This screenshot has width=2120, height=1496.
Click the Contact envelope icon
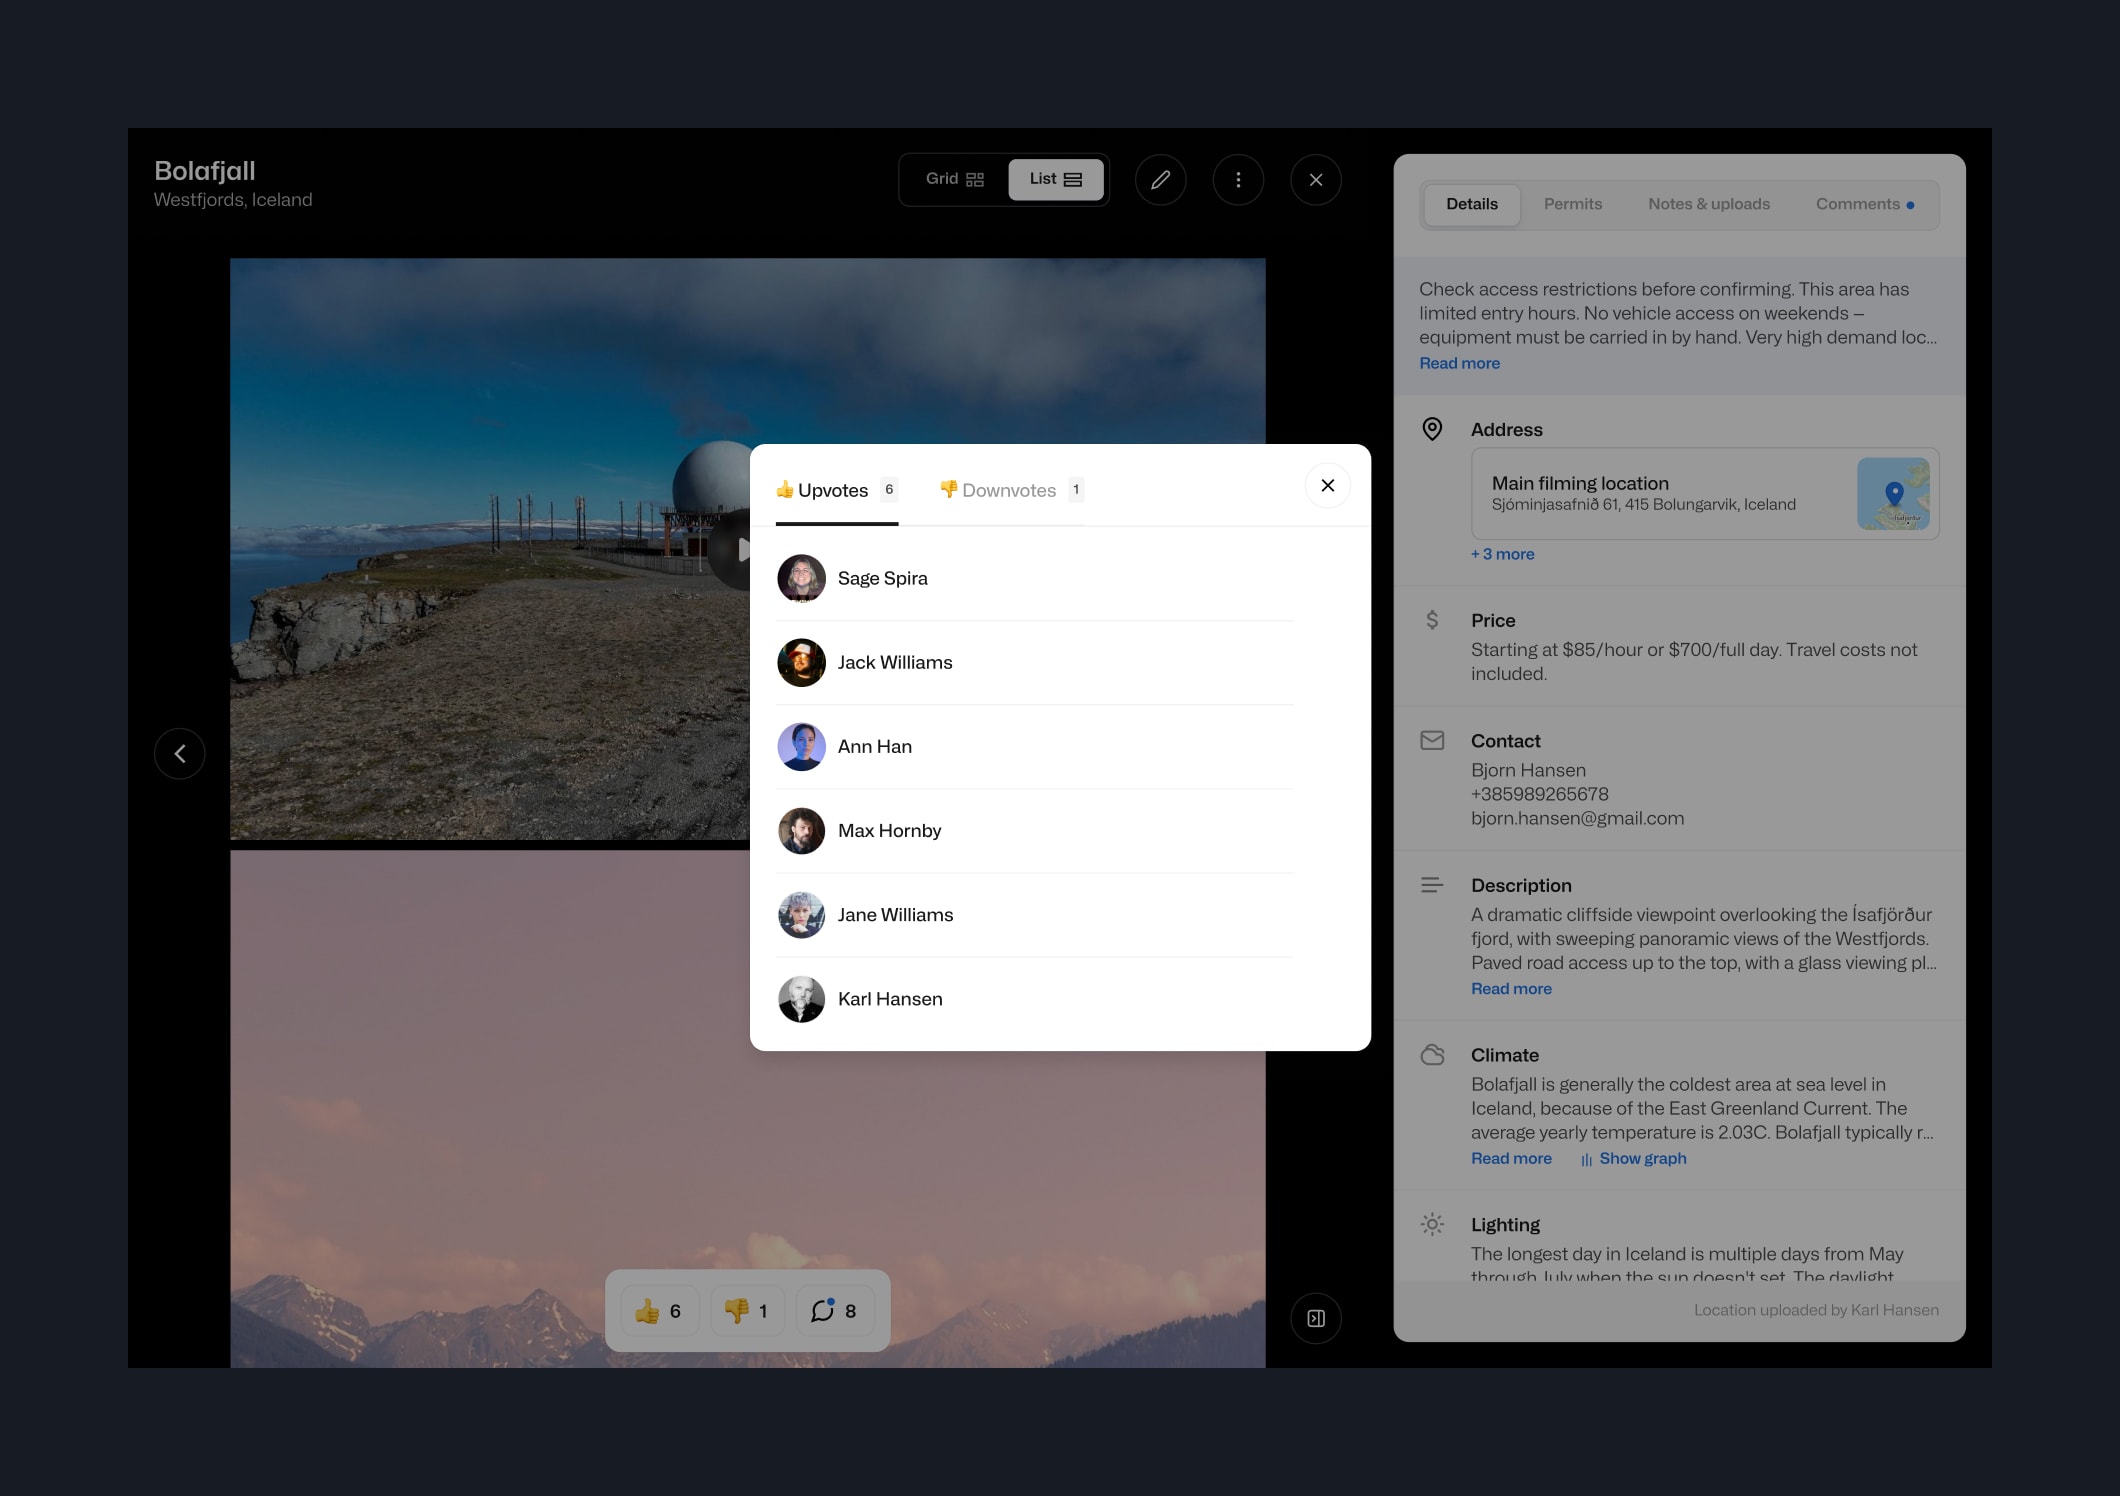pyautogui.click(x=1432, y=741)
